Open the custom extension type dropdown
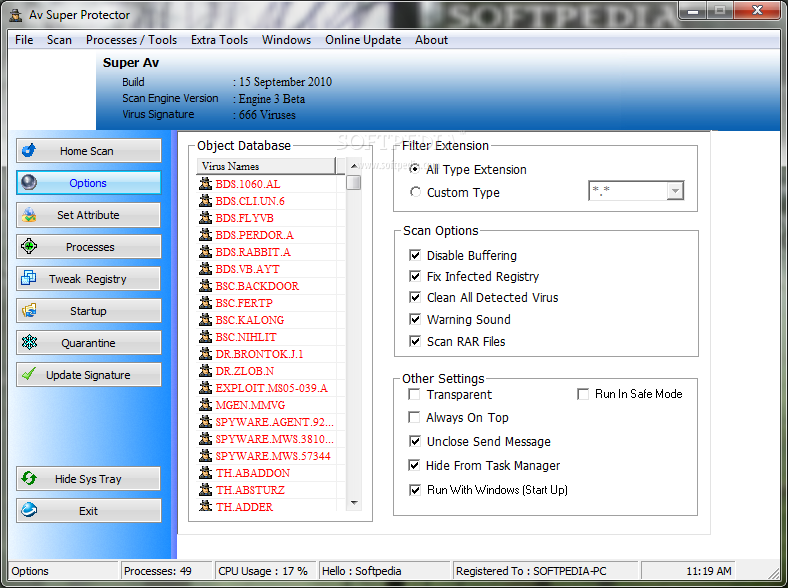The image size is (788, 588). [x=675, y=191]
